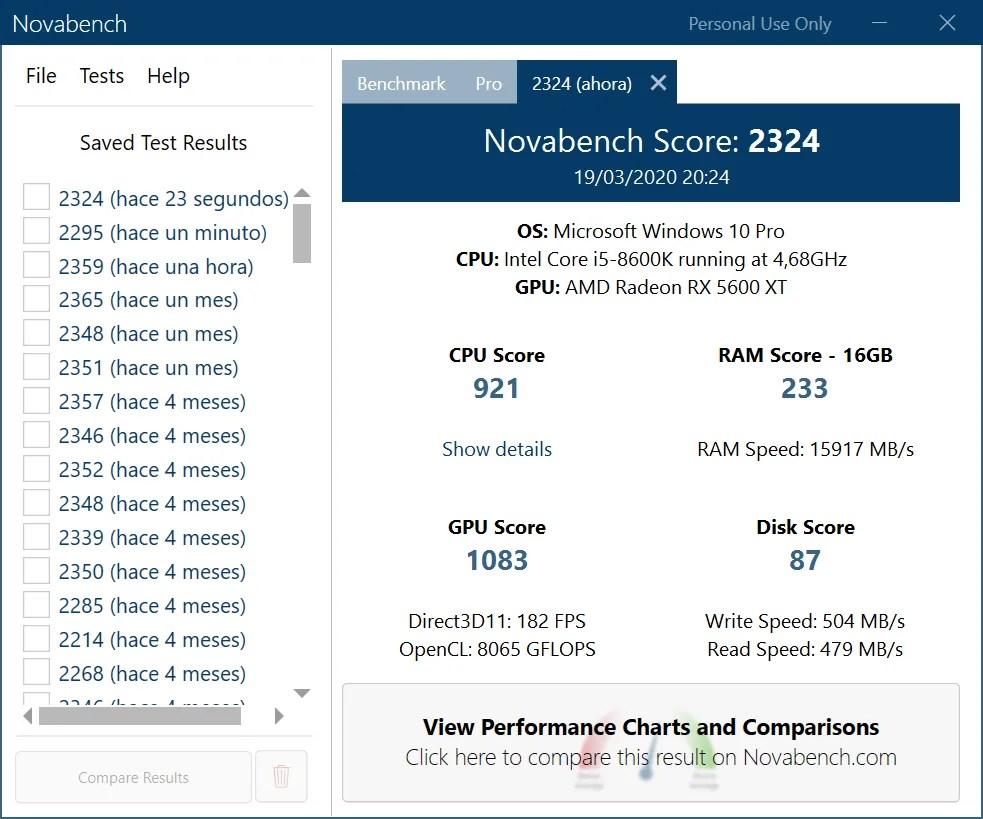Select the 2365 (hace un mes) checkbox
This screenshot has width=983, height=819.
coord(36,299)
